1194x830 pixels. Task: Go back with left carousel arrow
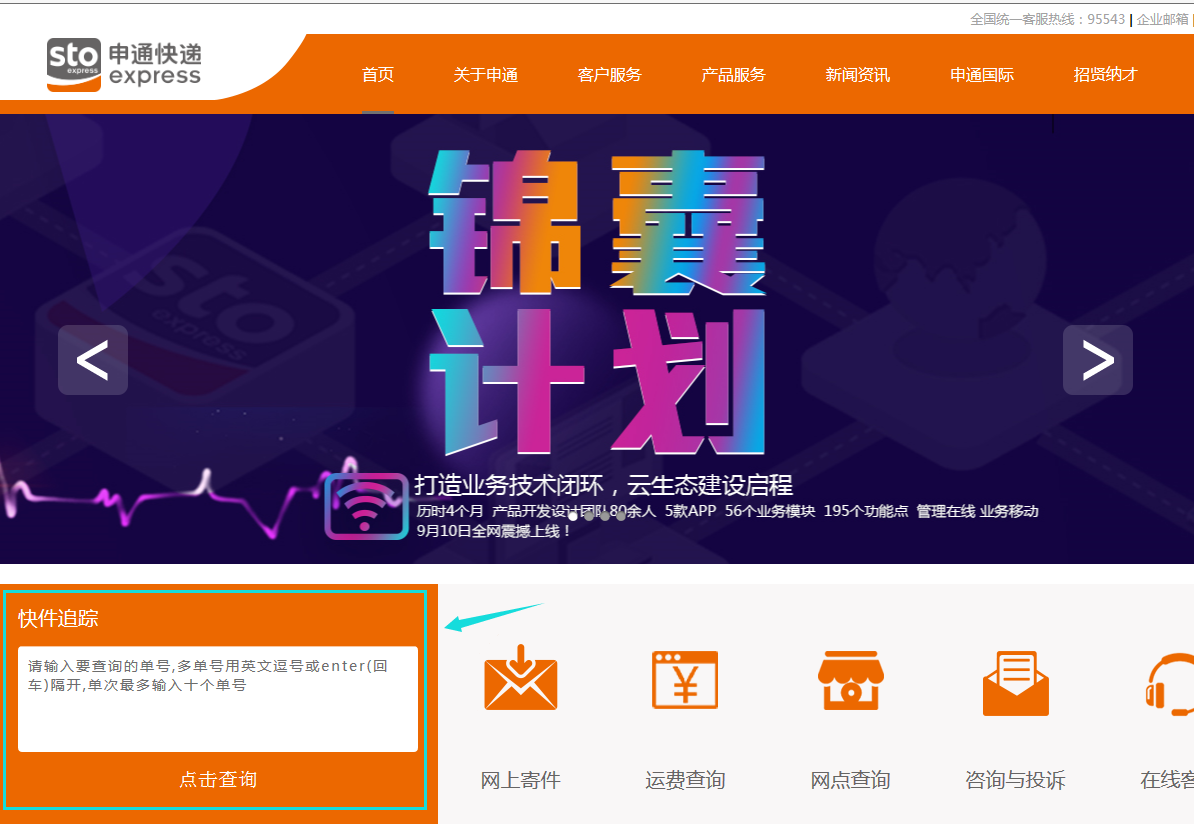pyautogui.click(x=92, y=360)
